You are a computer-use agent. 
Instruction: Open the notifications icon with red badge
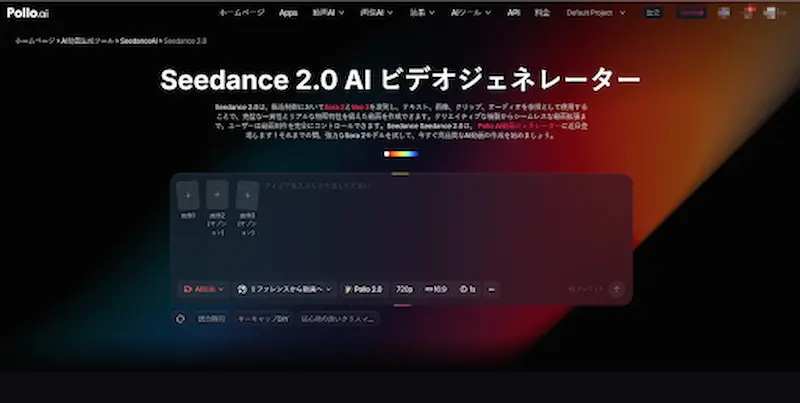tap(749, 13)
